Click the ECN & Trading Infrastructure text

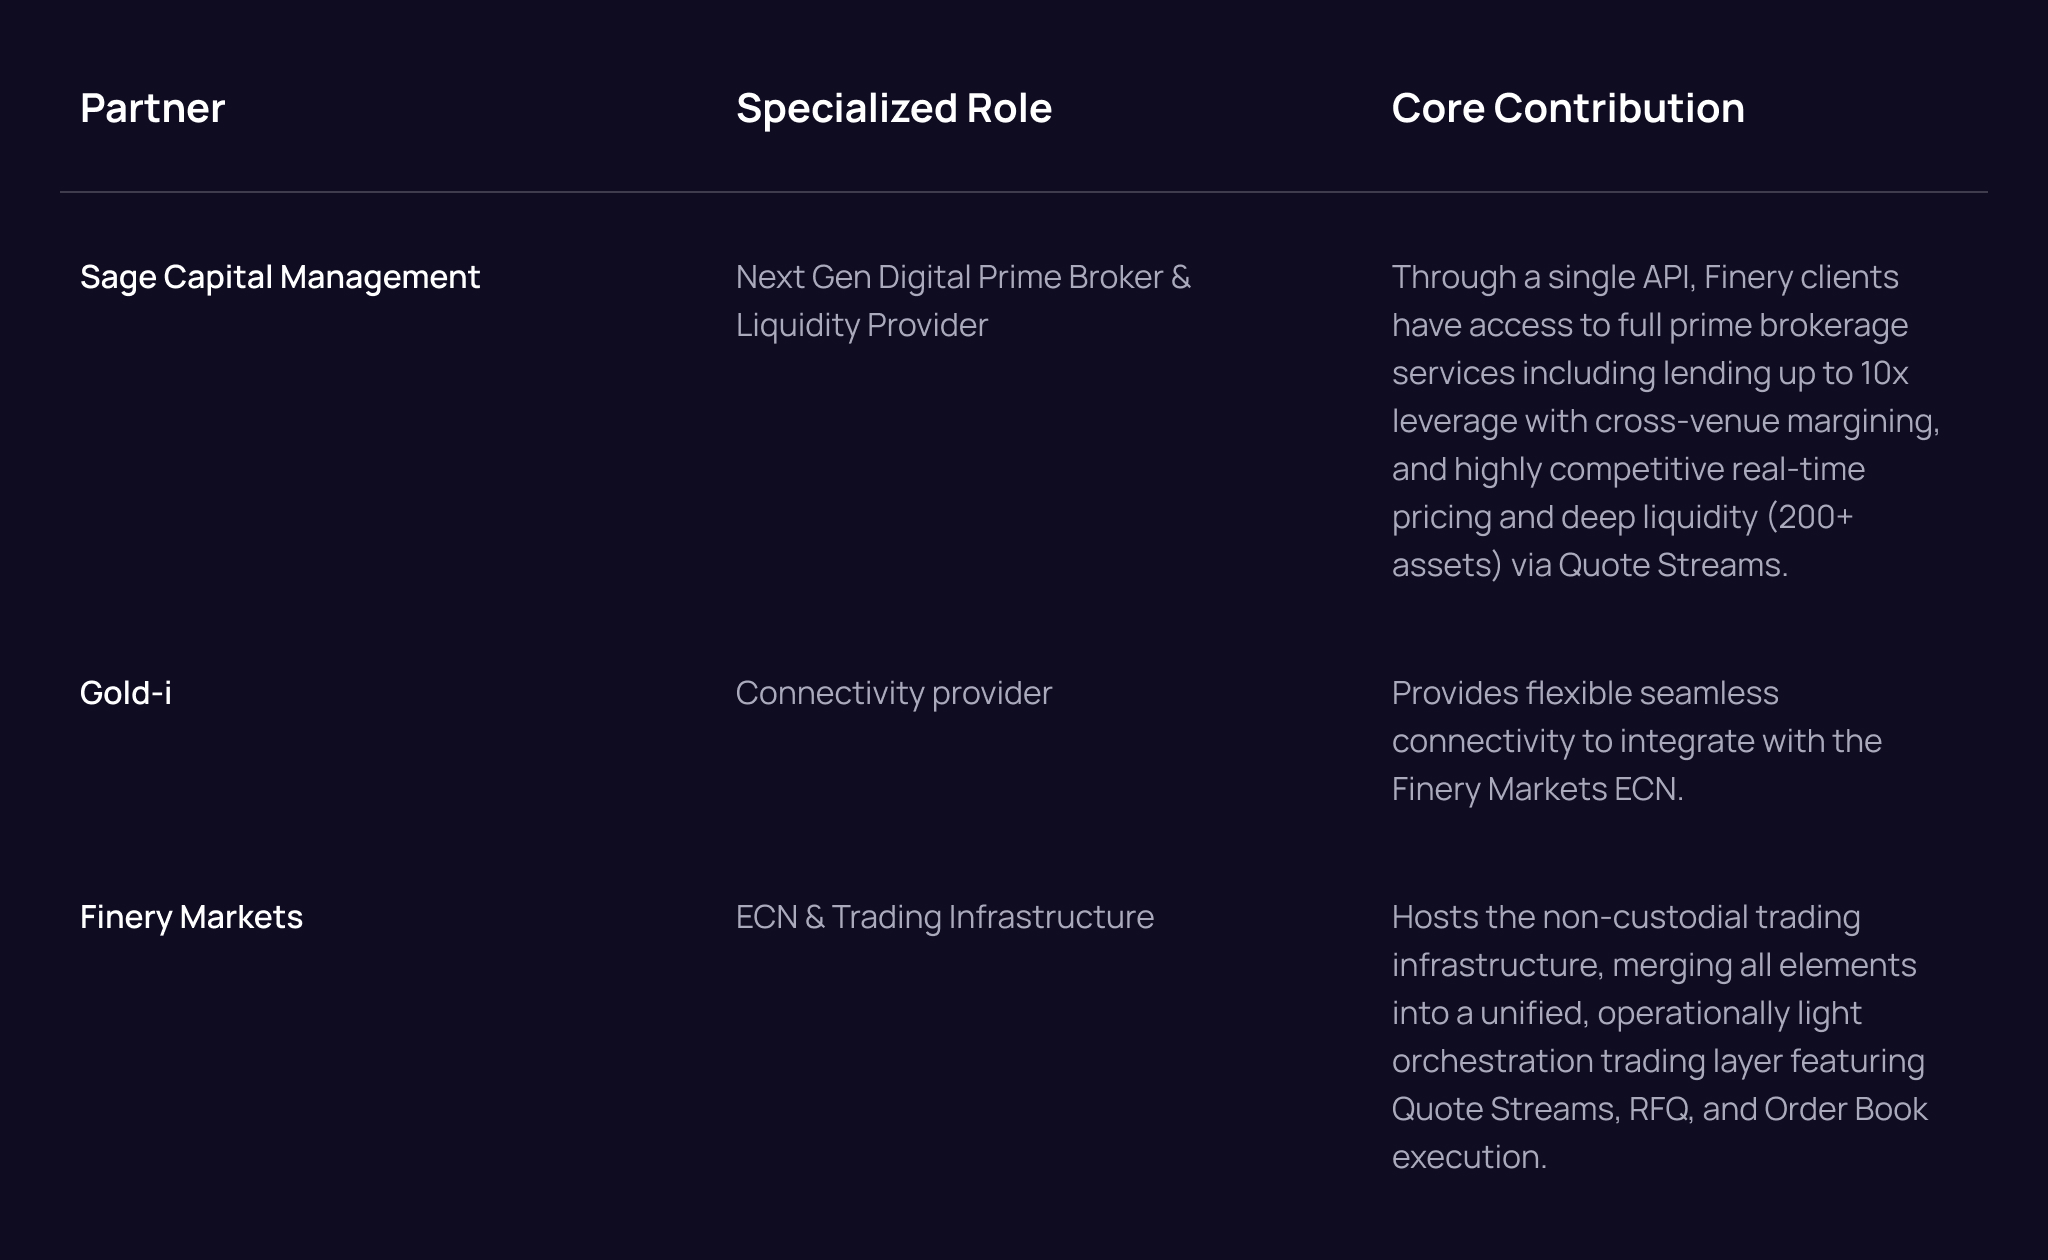(x=944, y=917)
